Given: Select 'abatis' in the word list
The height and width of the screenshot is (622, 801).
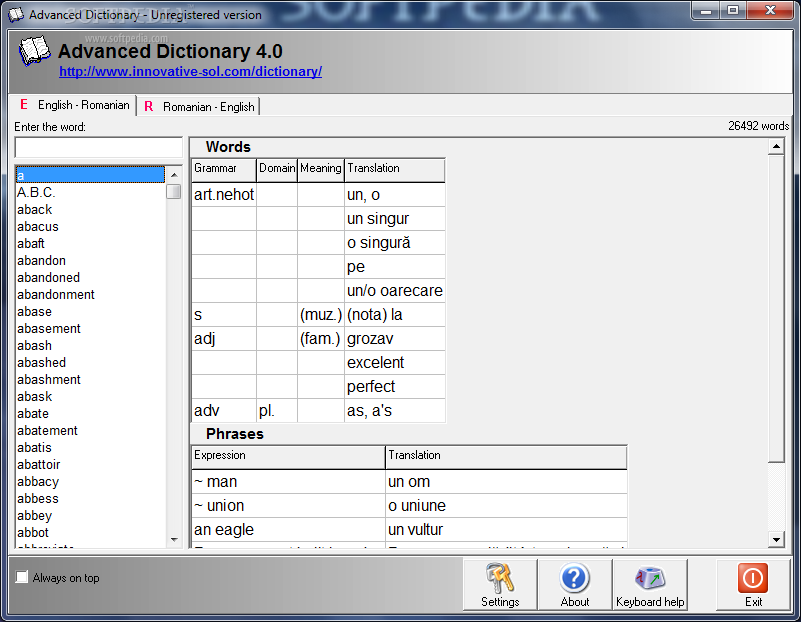Looking at the screenshot, I should click(x=90, y=448).
